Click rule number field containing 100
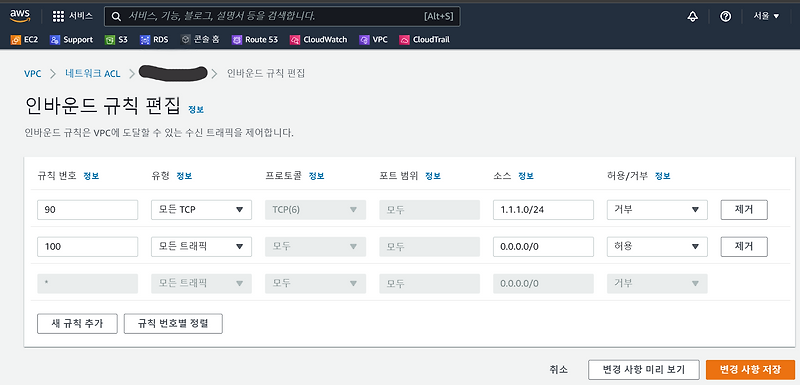Screen dimensions: 800x385 point(88,246)
